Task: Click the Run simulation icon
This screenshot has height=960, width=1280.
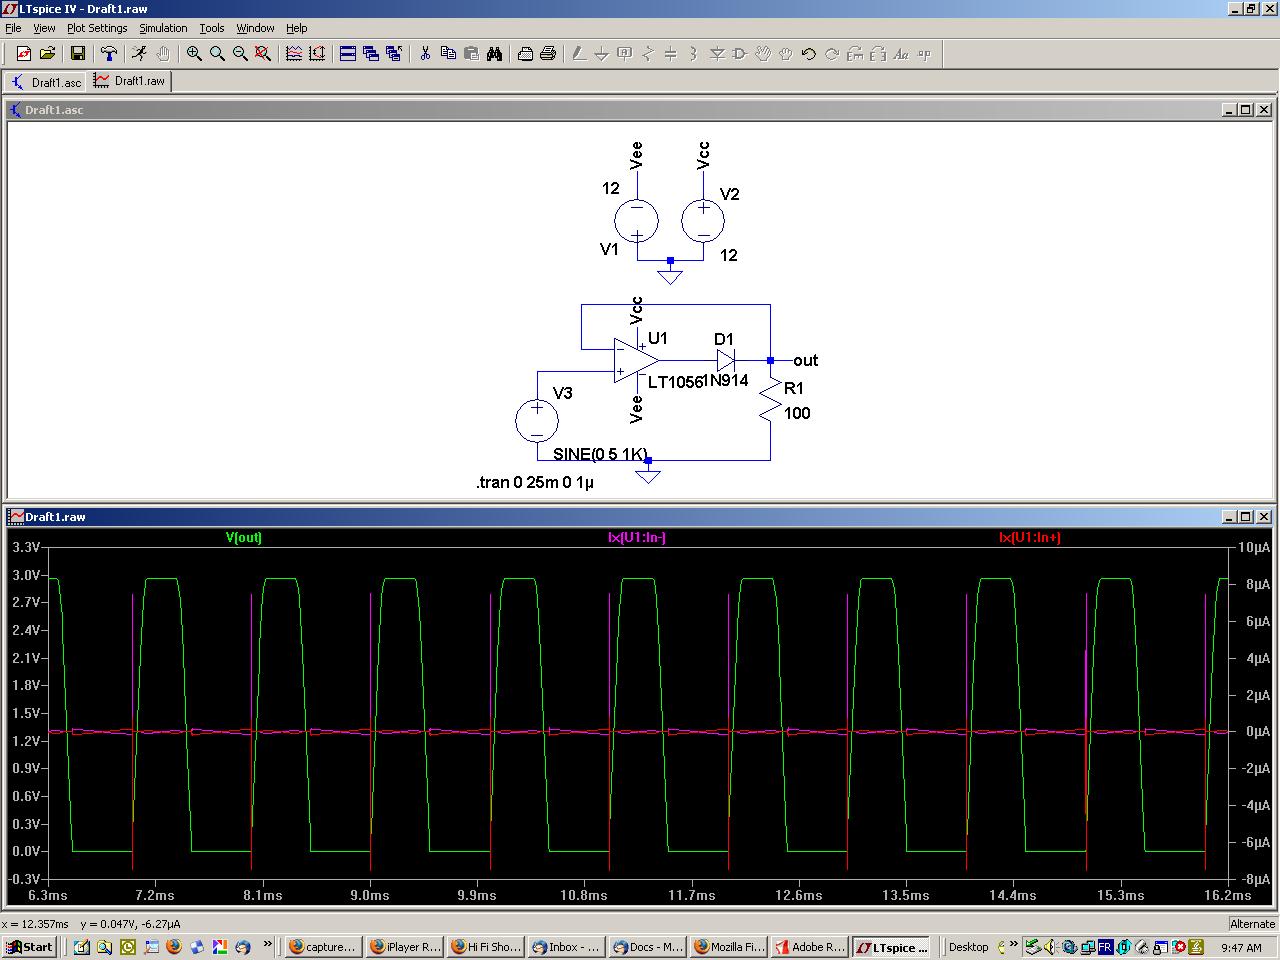Action: (x=139, y=54)
